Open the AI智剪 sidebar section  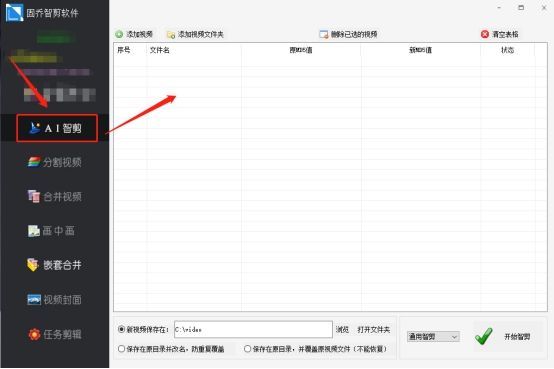(57, 128)
